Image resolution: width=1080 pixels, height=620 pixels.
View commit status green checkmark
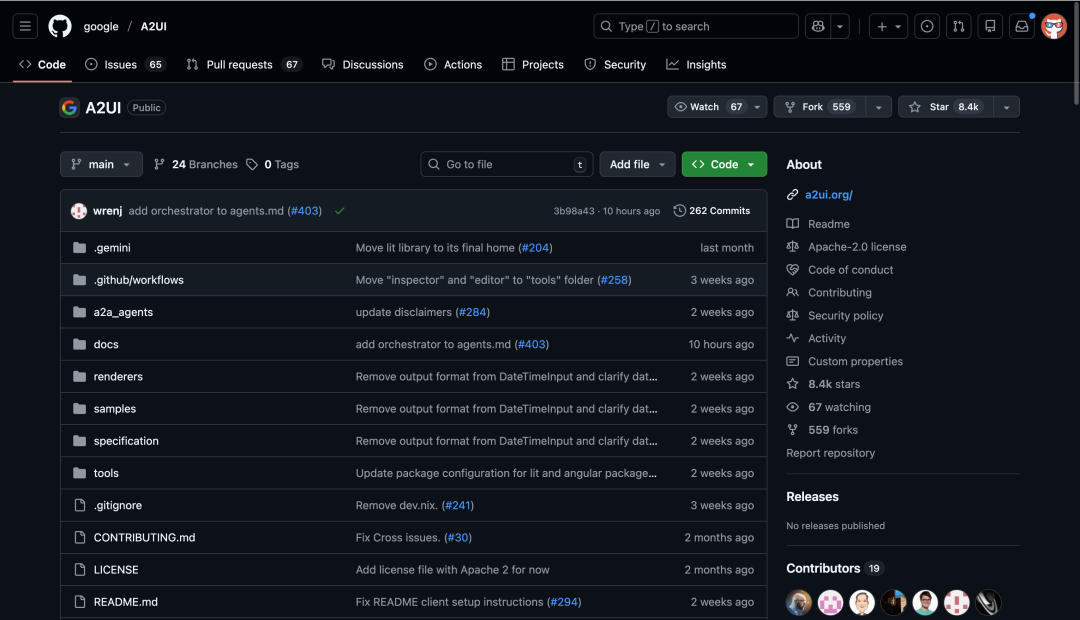click(340, 211)
